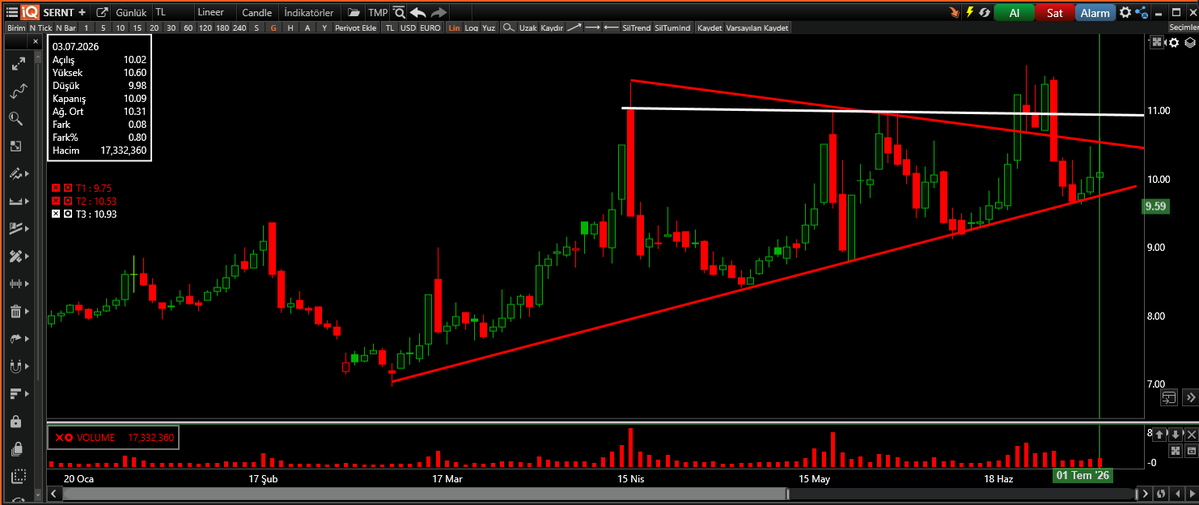The image size is (1199, 505).
Task: Remove T2 trend line with X
Action: [56, 200]
